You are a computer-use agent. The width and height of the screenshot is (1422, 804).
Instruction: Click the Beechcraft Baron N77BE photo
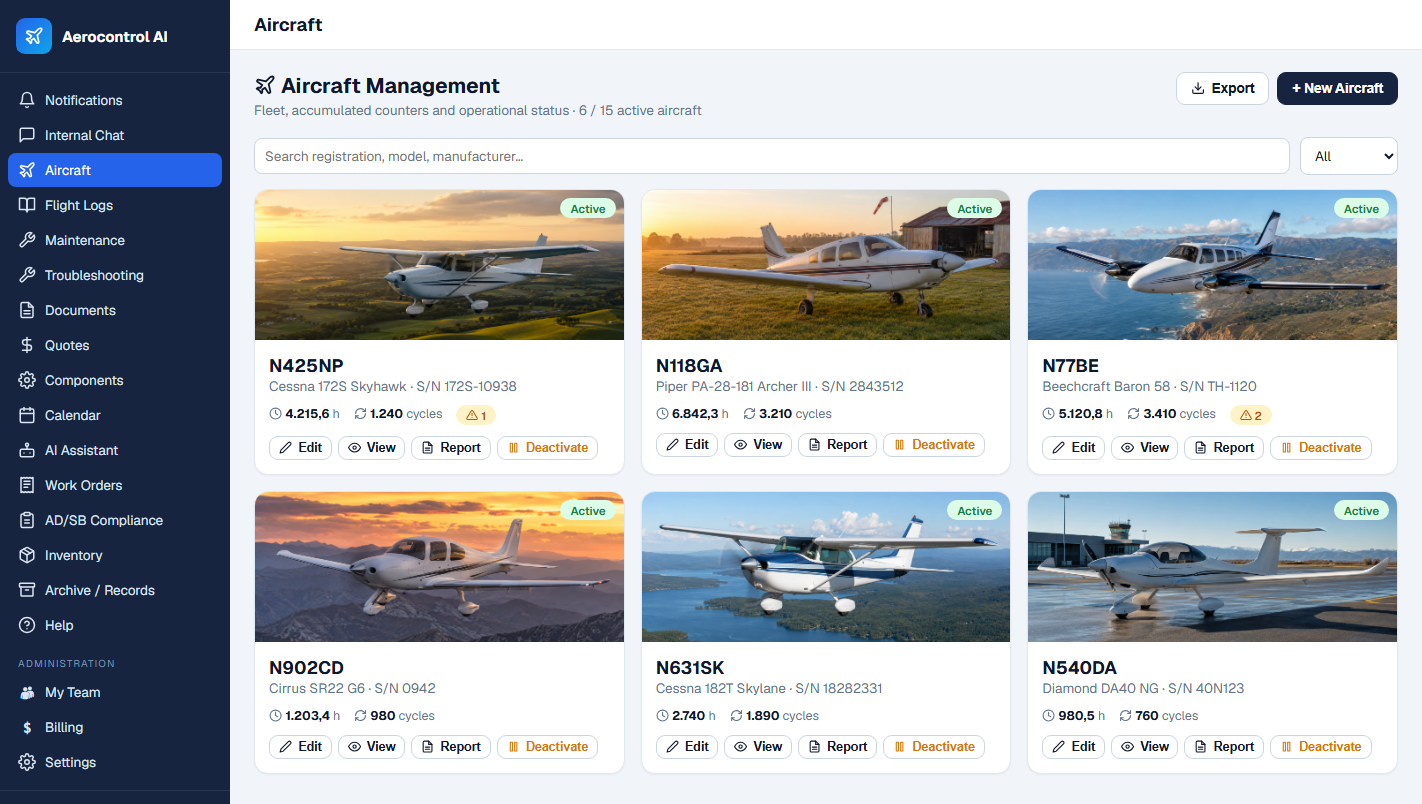click(x=1213, y=265)
